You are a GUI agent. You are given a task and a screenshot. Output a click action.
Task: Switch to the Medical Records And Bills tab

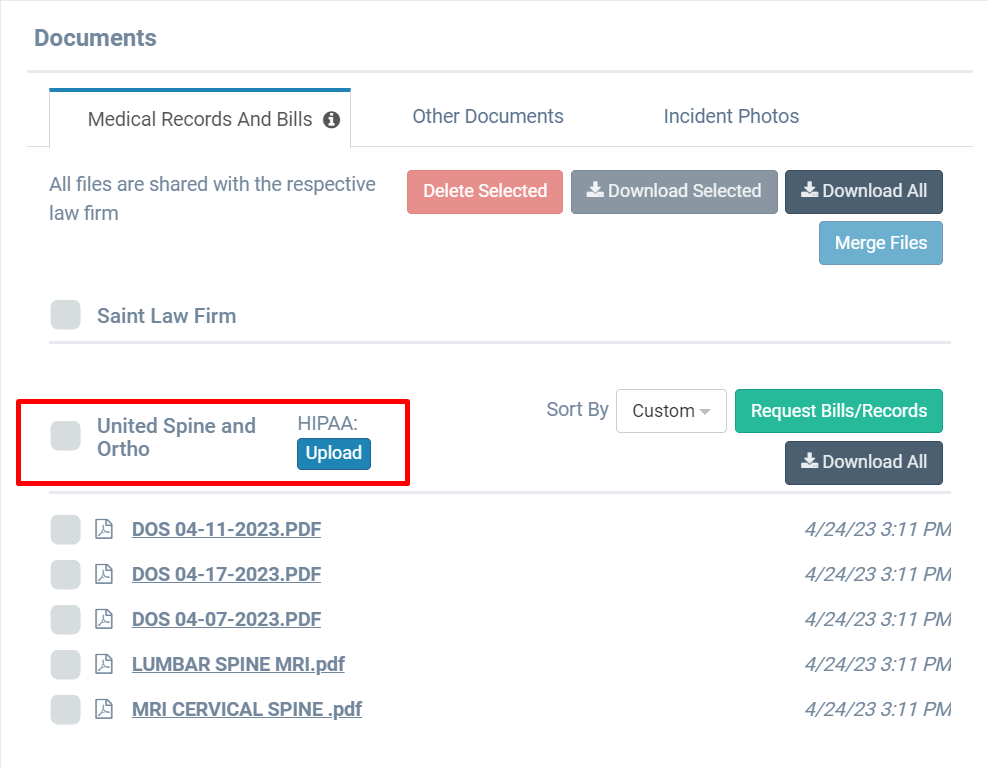tap(200, 118)
